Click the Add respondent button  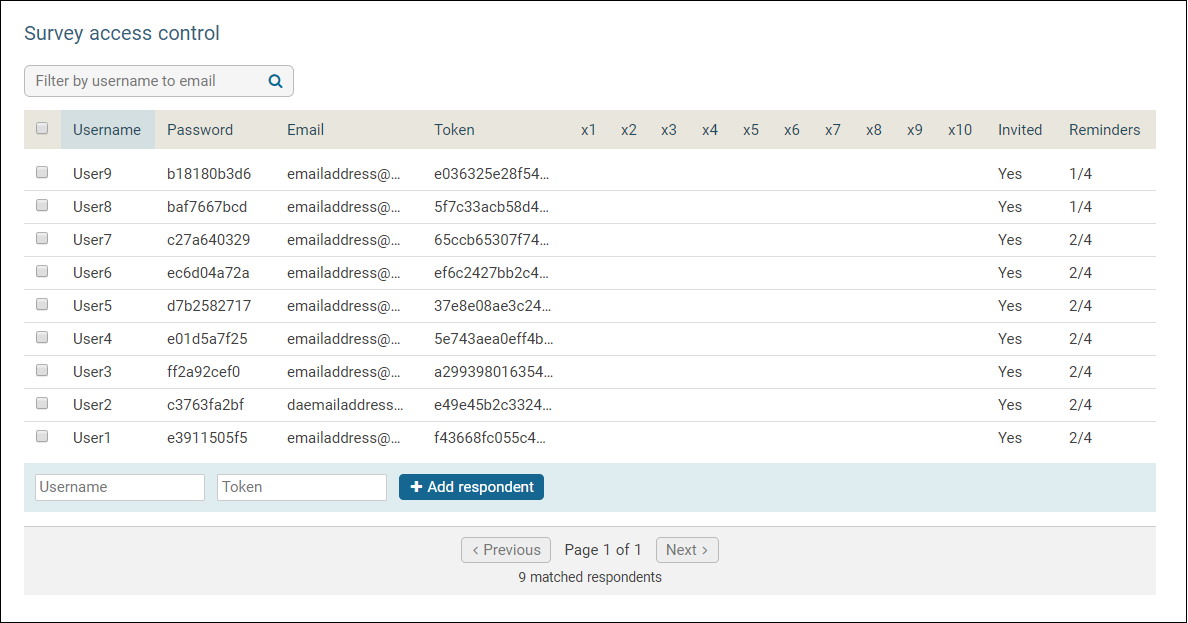(471, 487)
